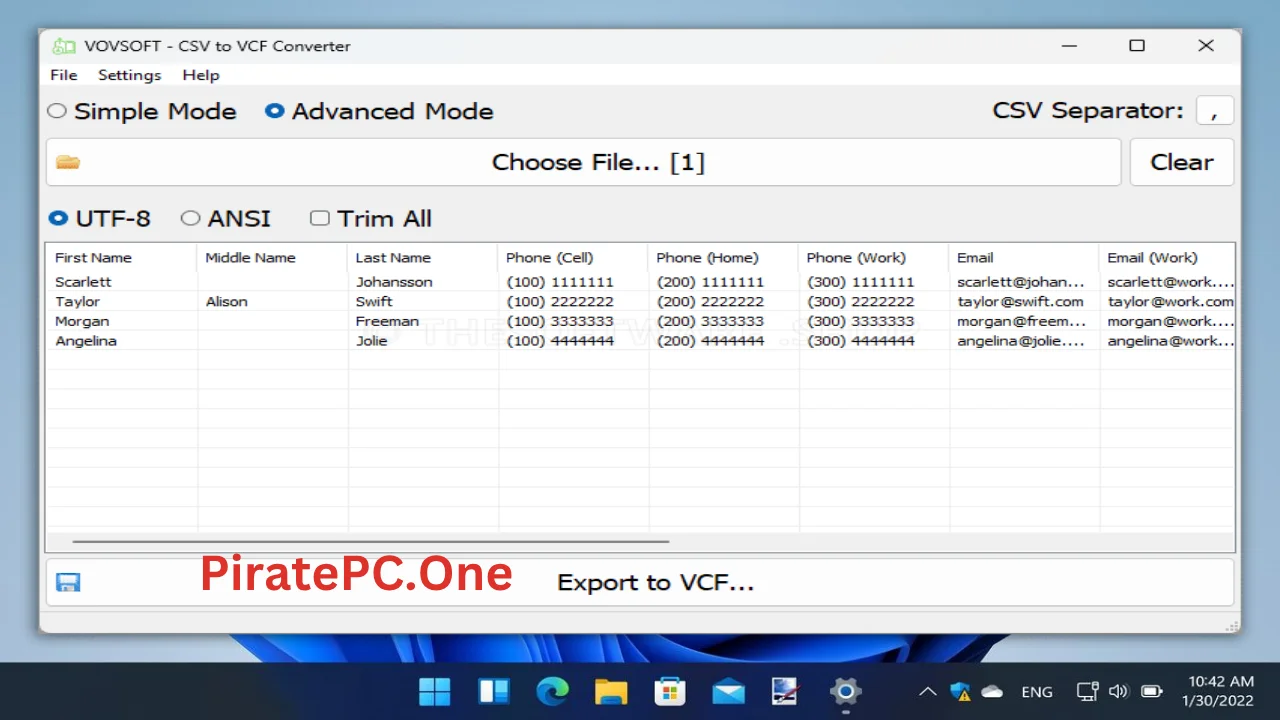Show hidden system tray icons
The image size is (1280, 720).
tap(928, 691)
